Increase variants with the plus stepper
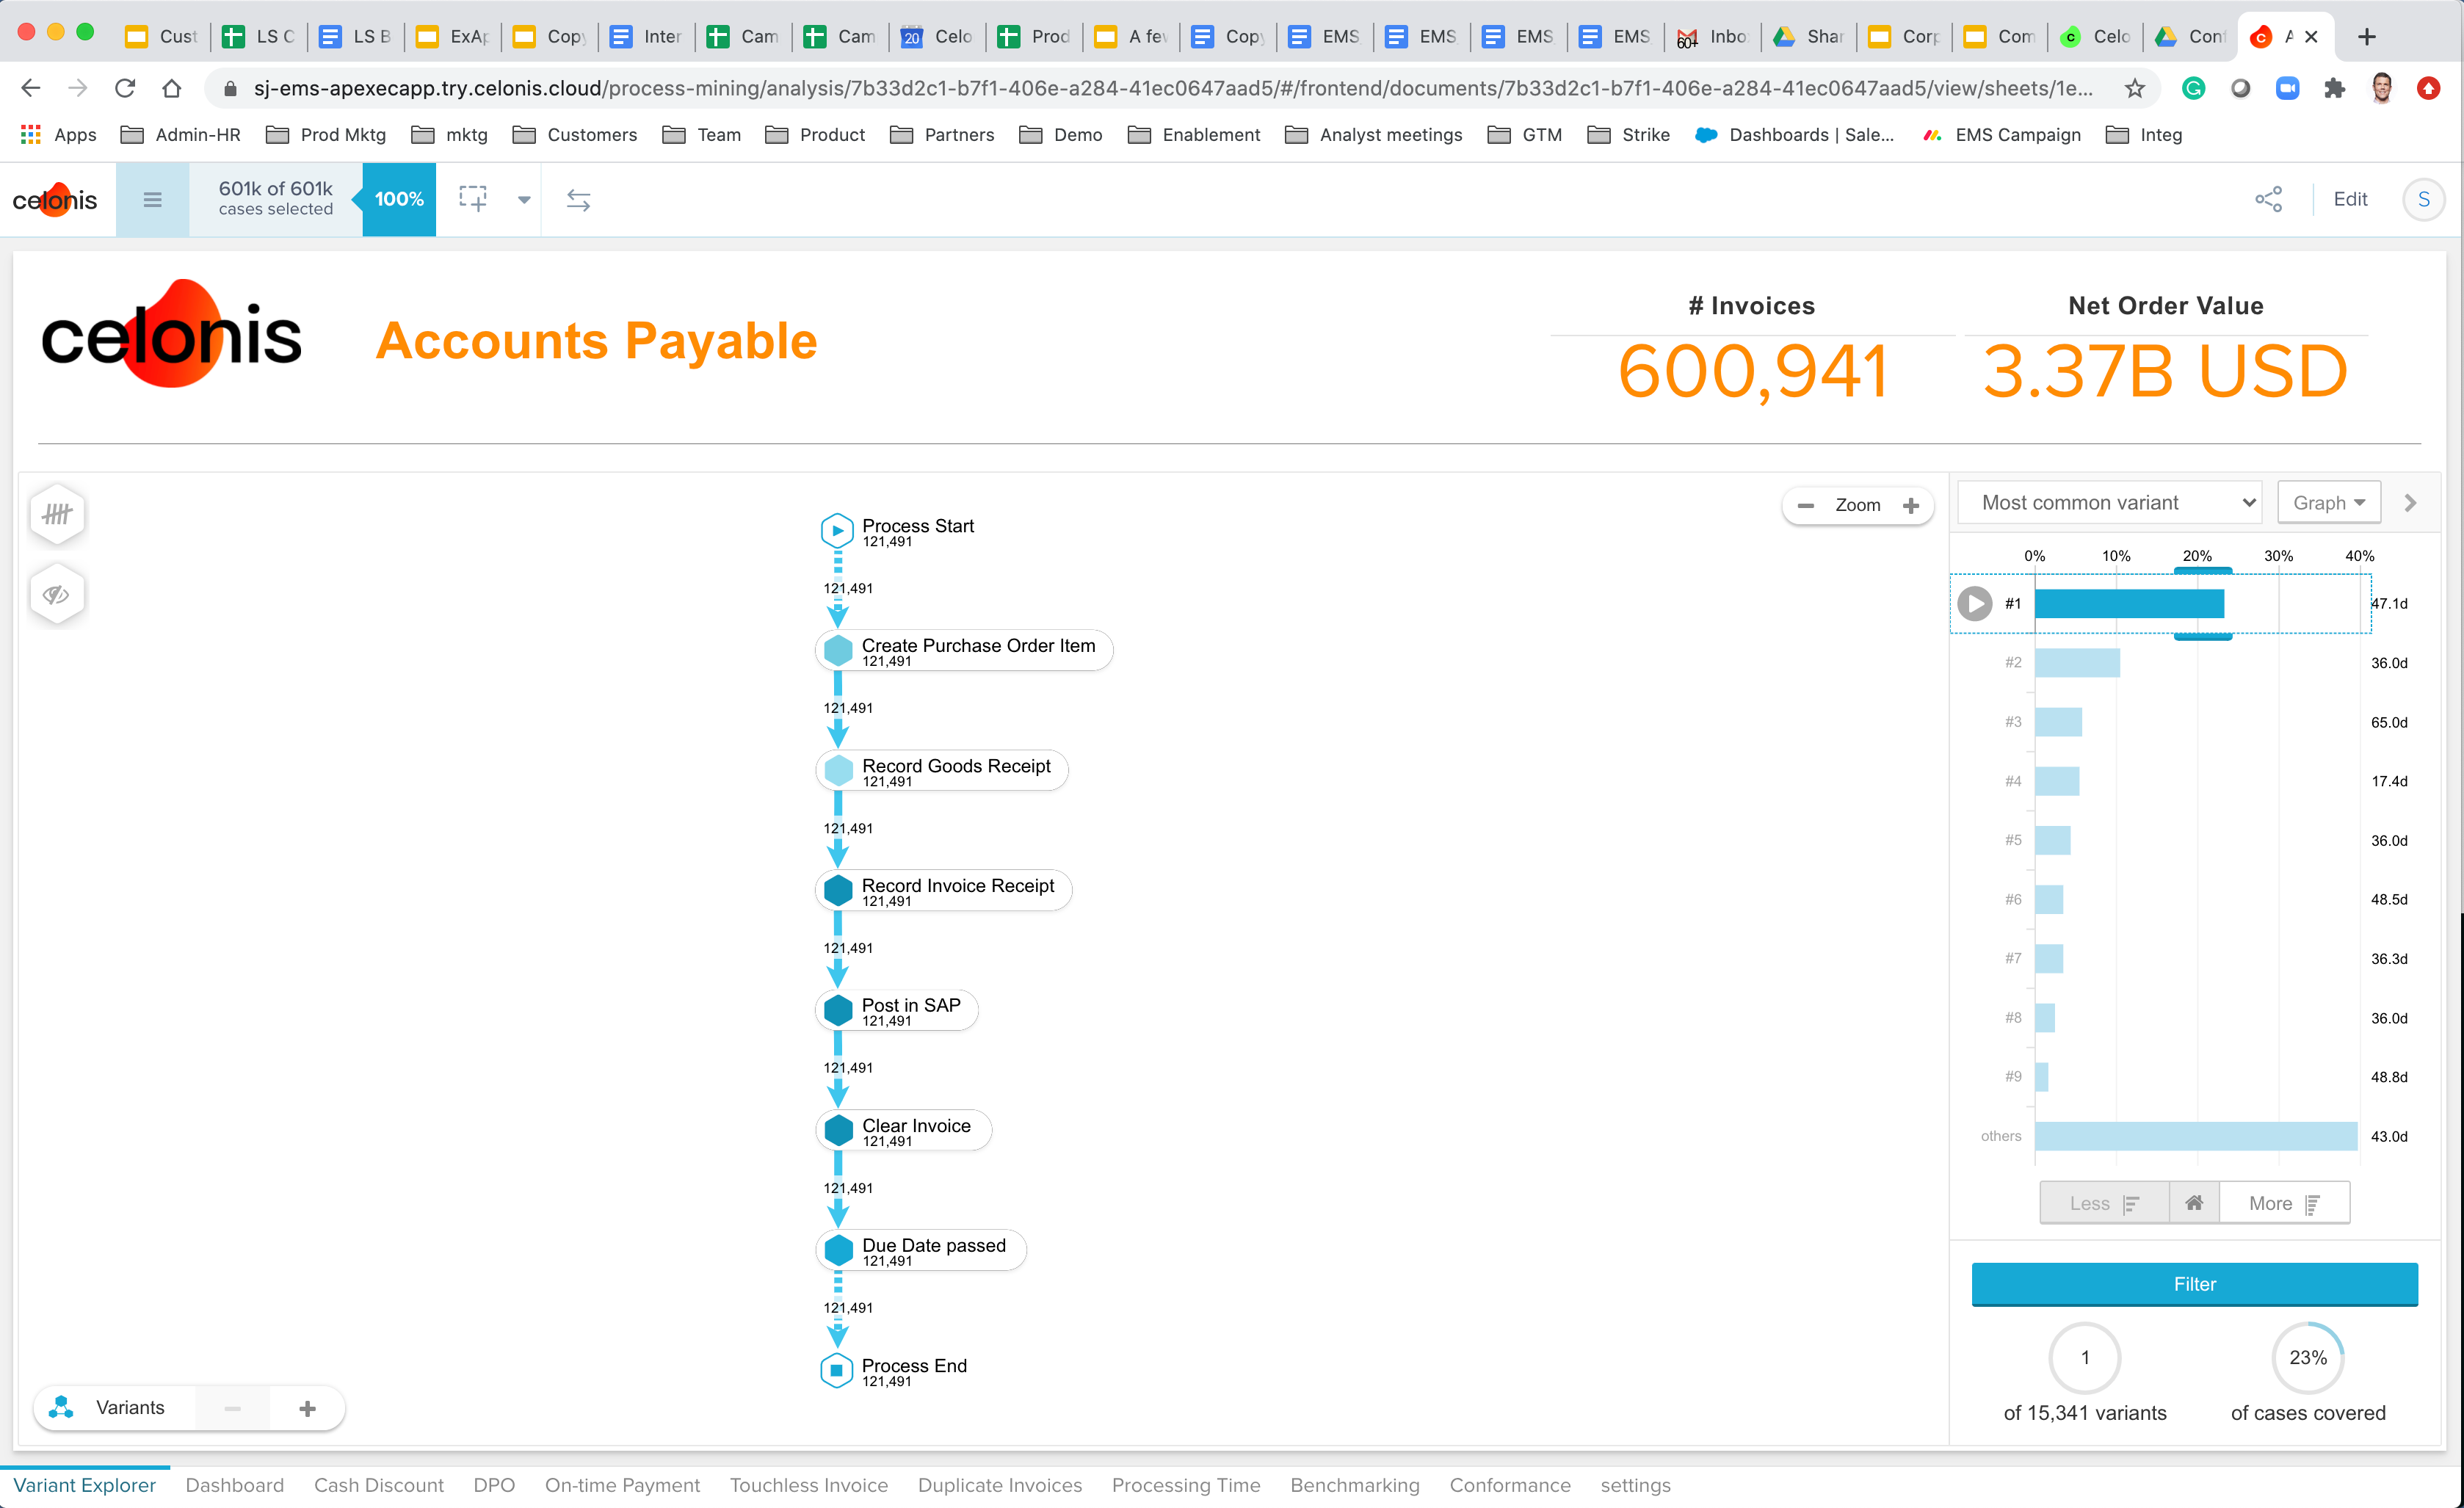 coord(308,1408)
